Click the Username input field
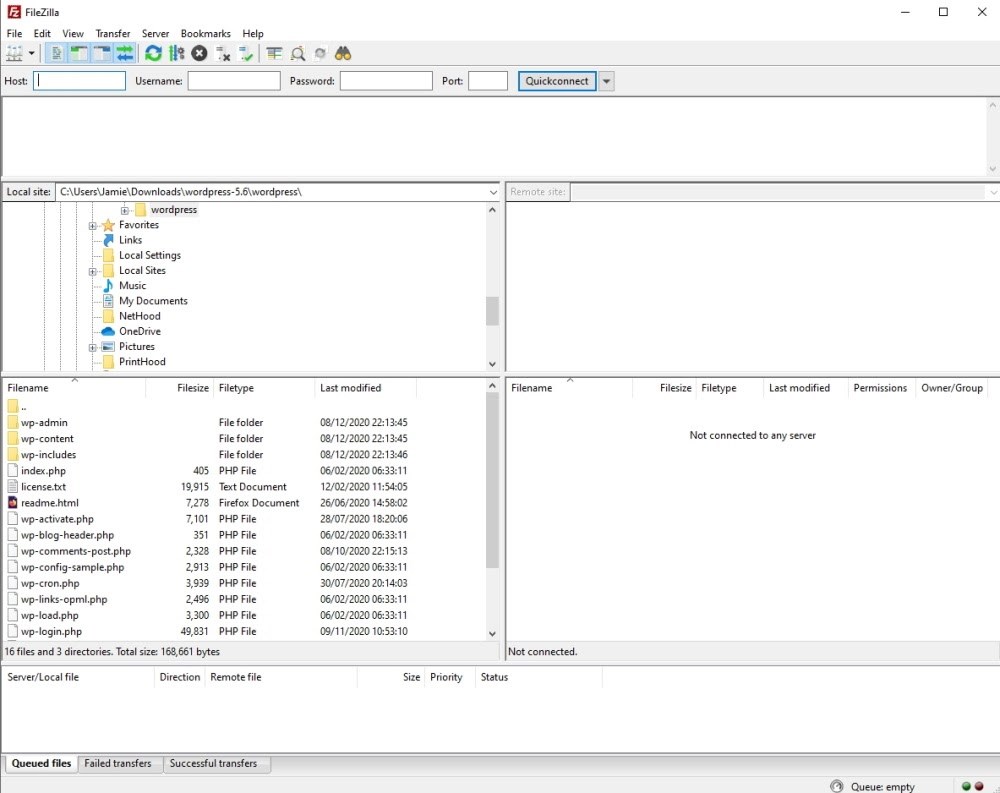1000x793 pixels. click(x=233, y=81)
